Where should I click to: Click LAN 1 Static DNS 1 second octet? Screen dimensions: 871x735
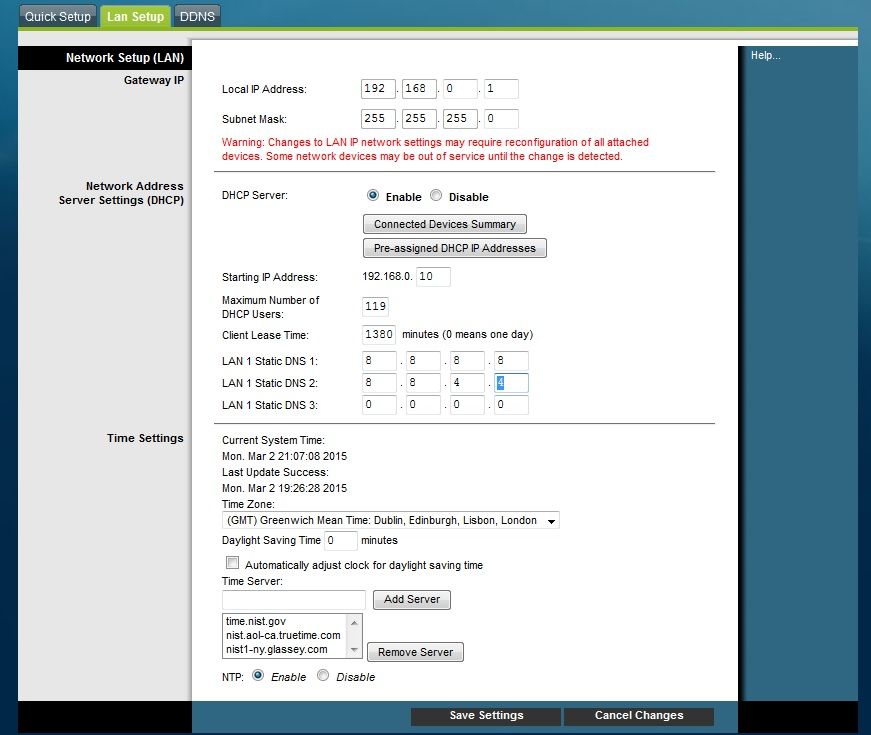tap(423, 361)
